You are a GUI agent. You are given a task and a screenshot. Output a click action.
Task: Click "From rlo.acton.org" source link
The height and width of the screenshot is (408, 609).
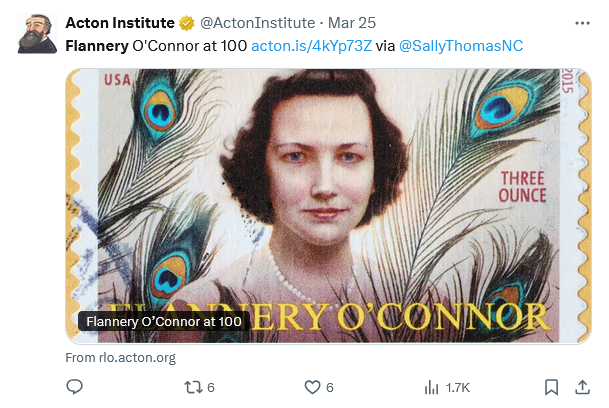click(x=120, y=357)
